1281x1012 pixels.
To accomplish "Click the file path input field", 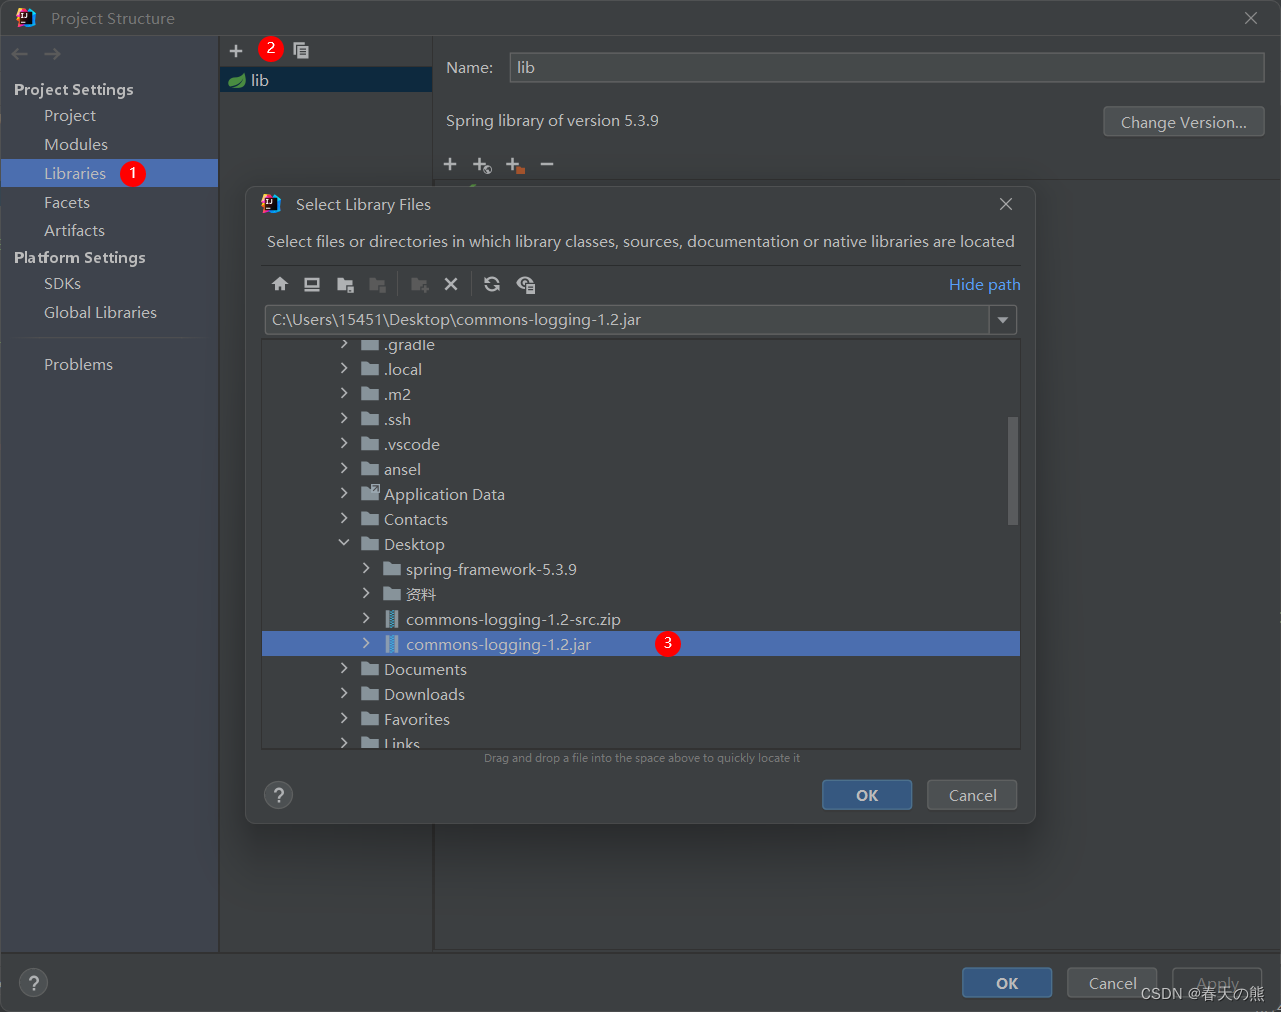I will pyautogui.click(x=627, y=320).
